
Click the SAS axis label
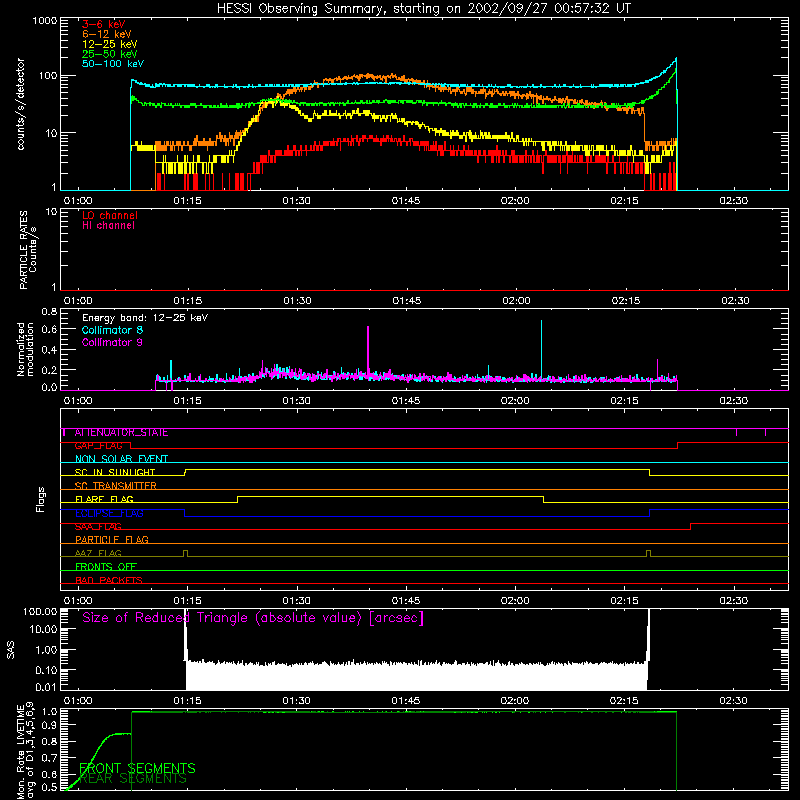[x=11, y=650]
